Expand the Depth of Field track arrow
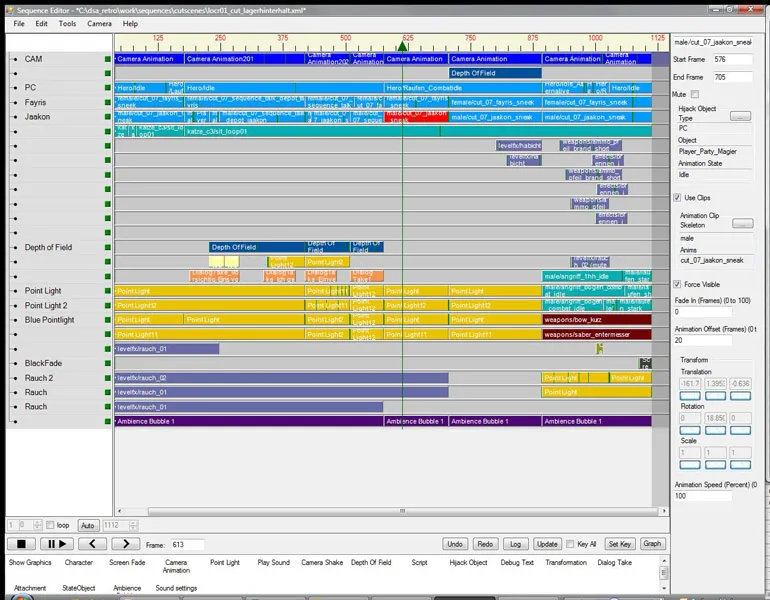The image size is (770, 600). pos(14,248)
